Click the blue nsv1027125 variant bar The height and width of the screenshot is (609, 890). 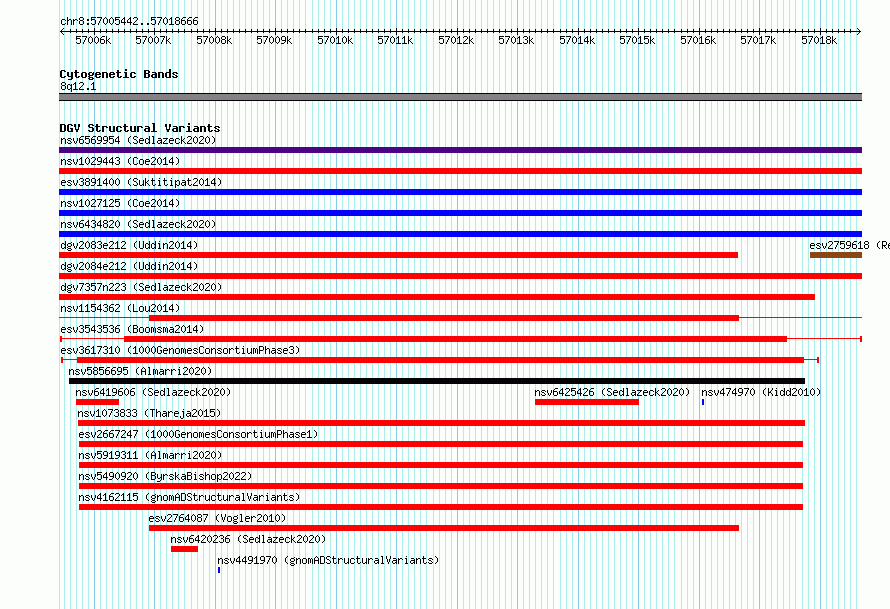[460, 213]
